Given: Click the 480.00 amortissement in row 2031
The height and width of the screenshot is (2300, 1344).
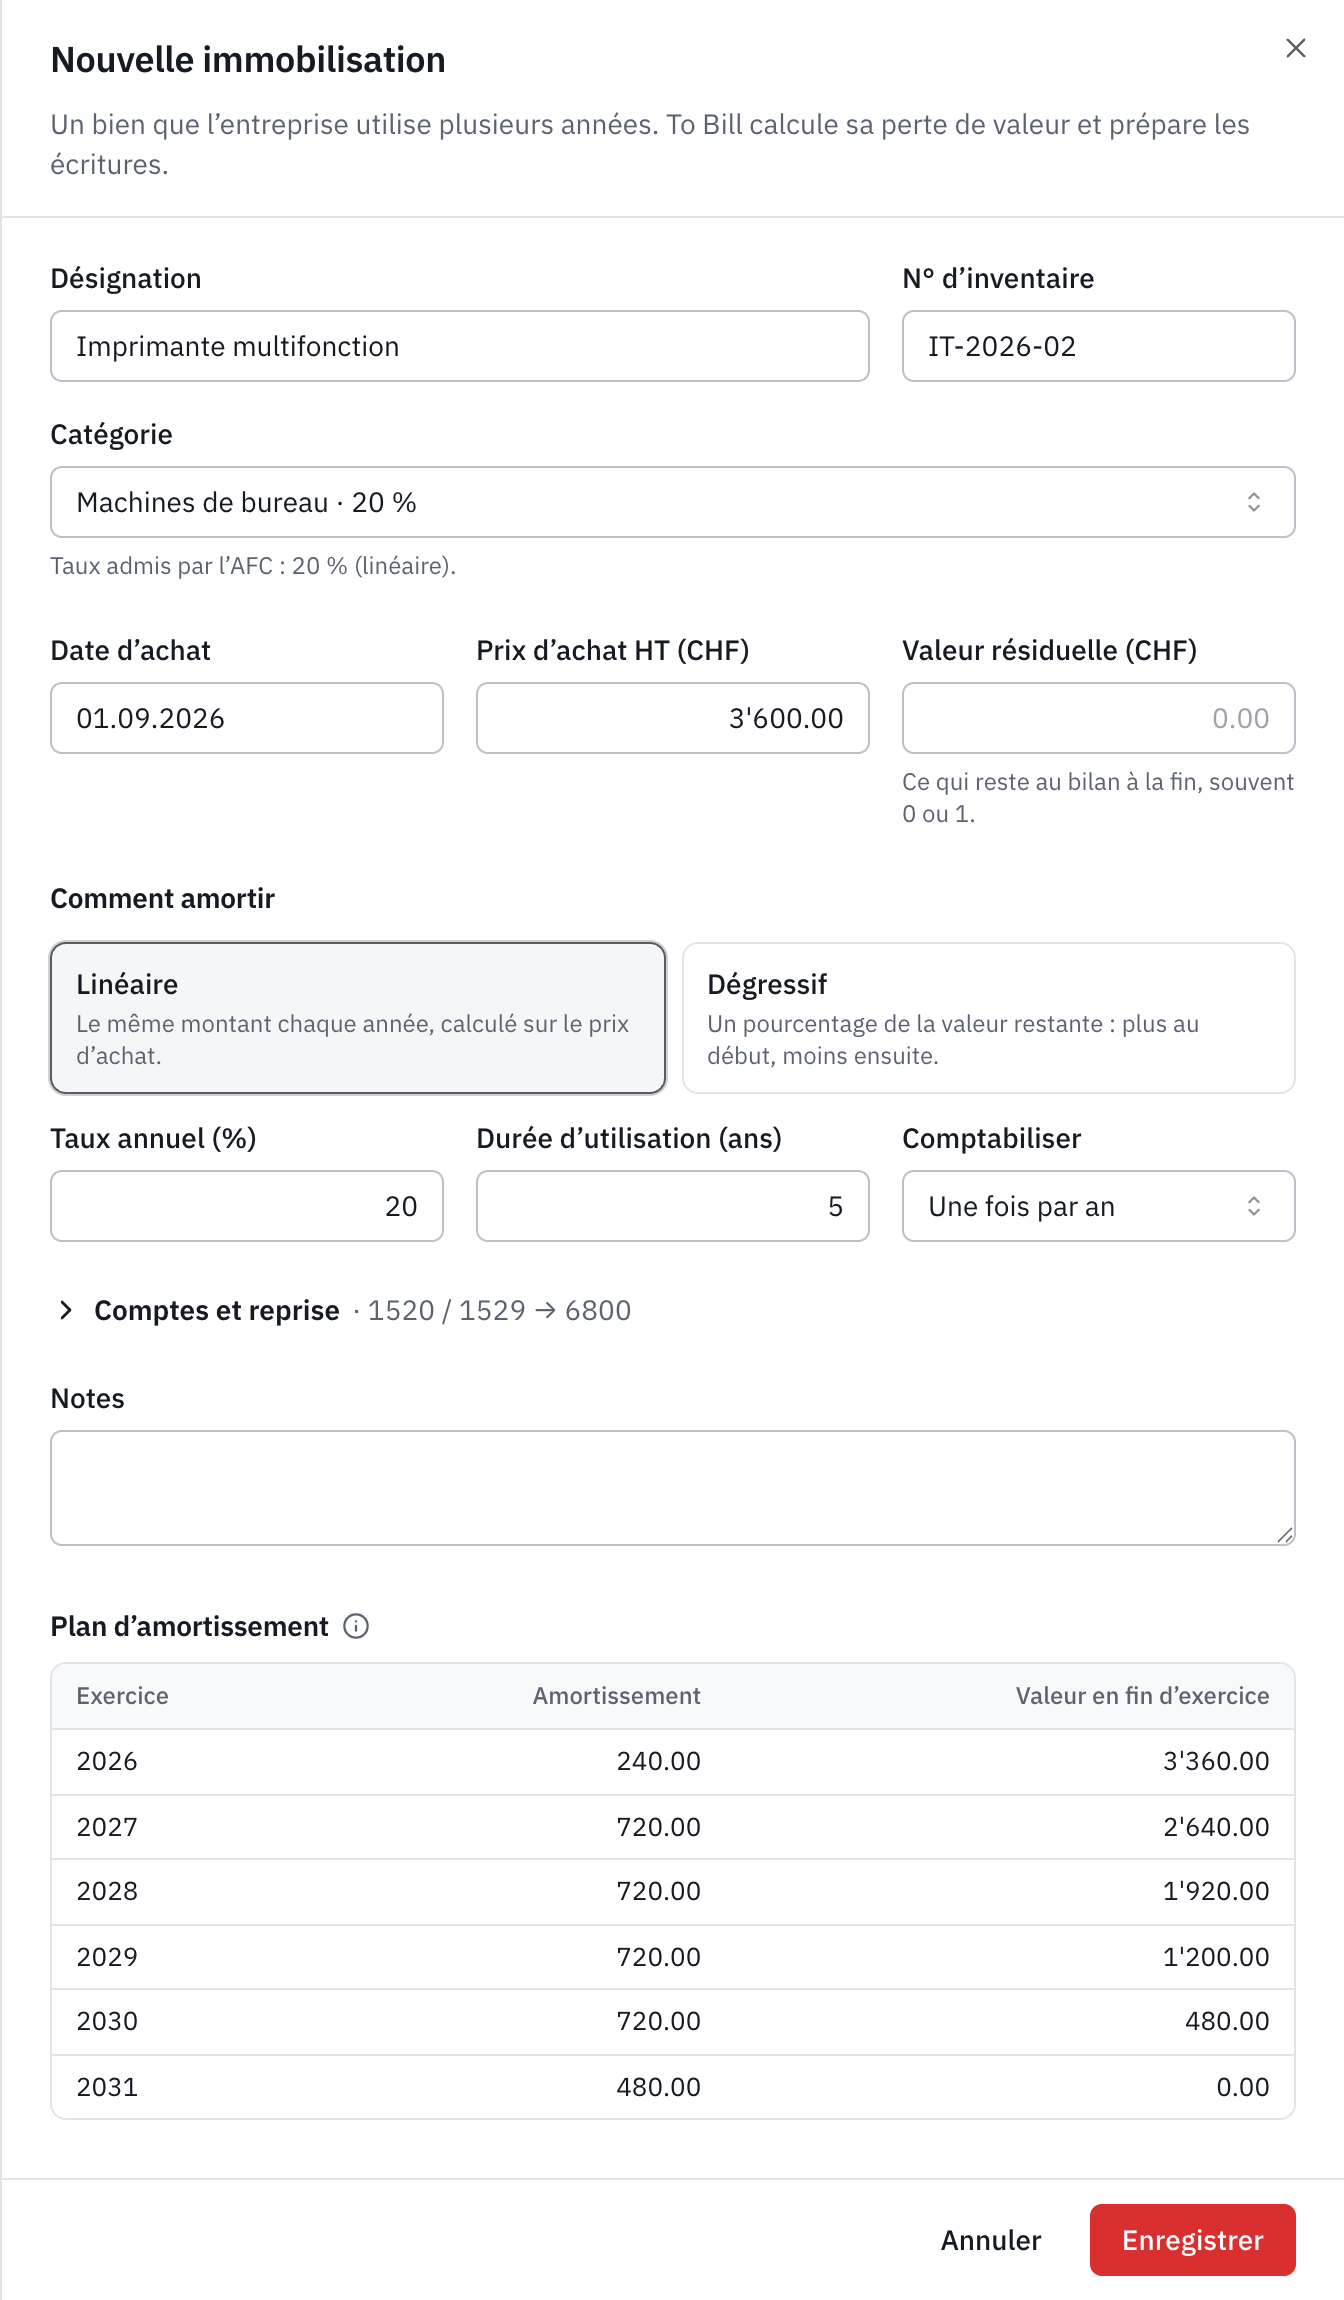Looking at the screenshot, I should click(x=658, y=2087).
